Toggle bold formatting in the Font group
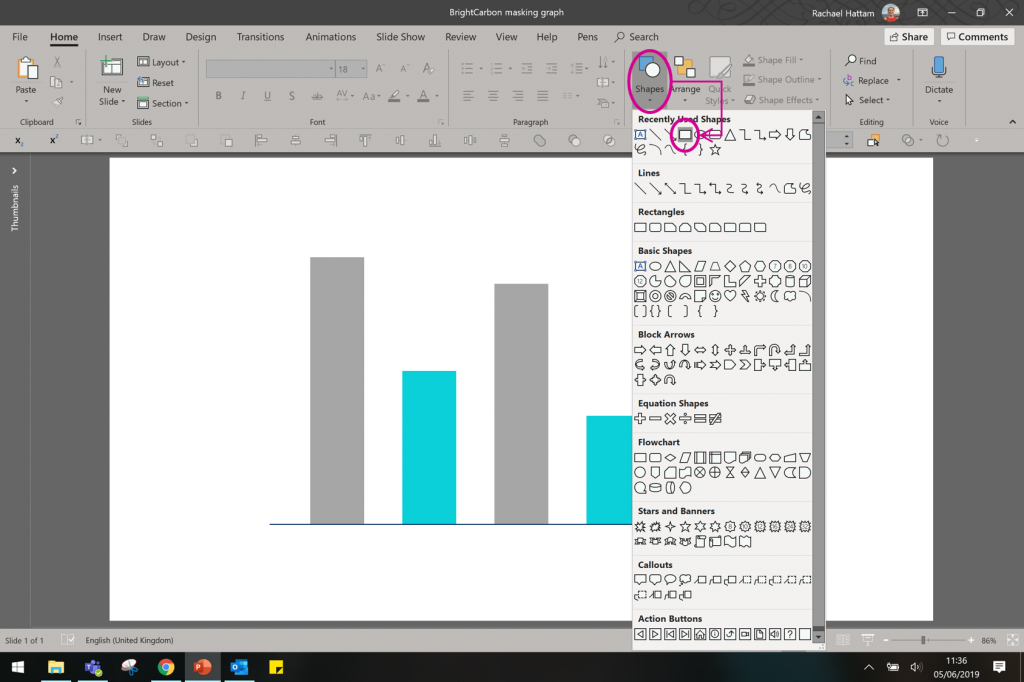Viewport: 1024px width, 682px height. 218,96
